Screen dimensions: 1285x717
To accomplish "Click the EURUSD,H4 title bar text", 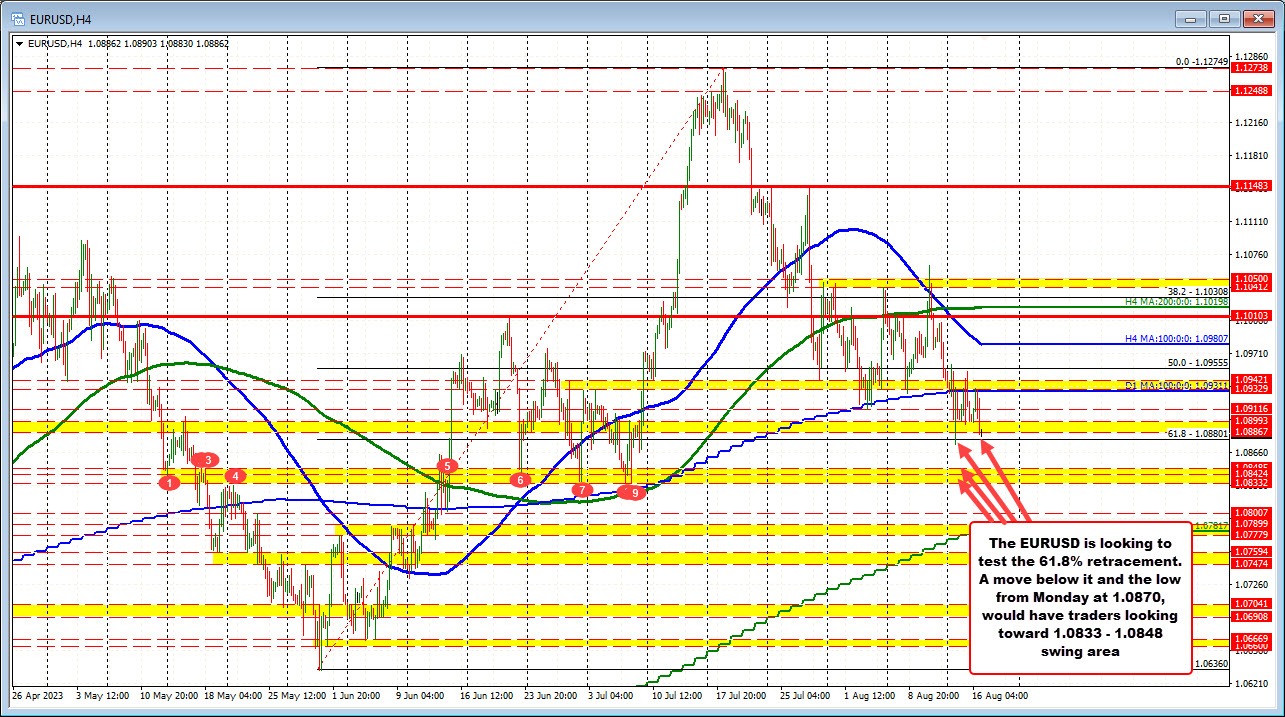I will pos(60,17).
